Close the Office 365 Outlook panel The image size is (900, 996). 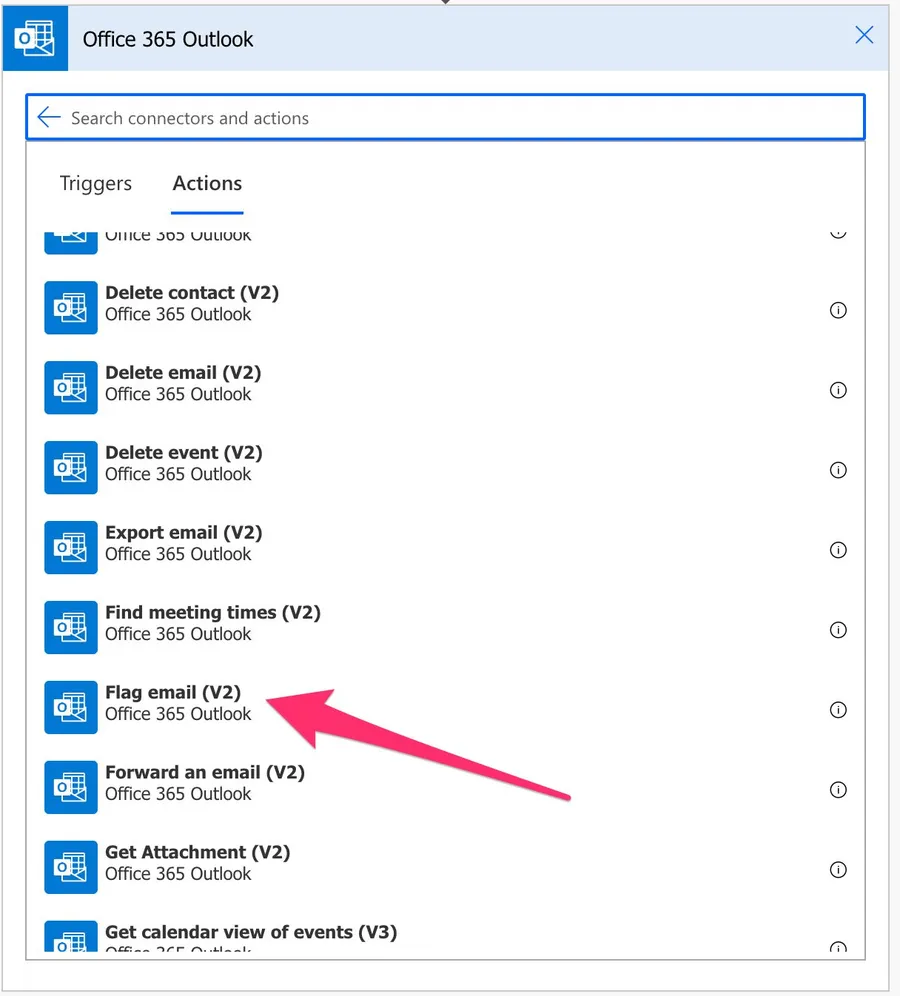click(x=864, y=36)
